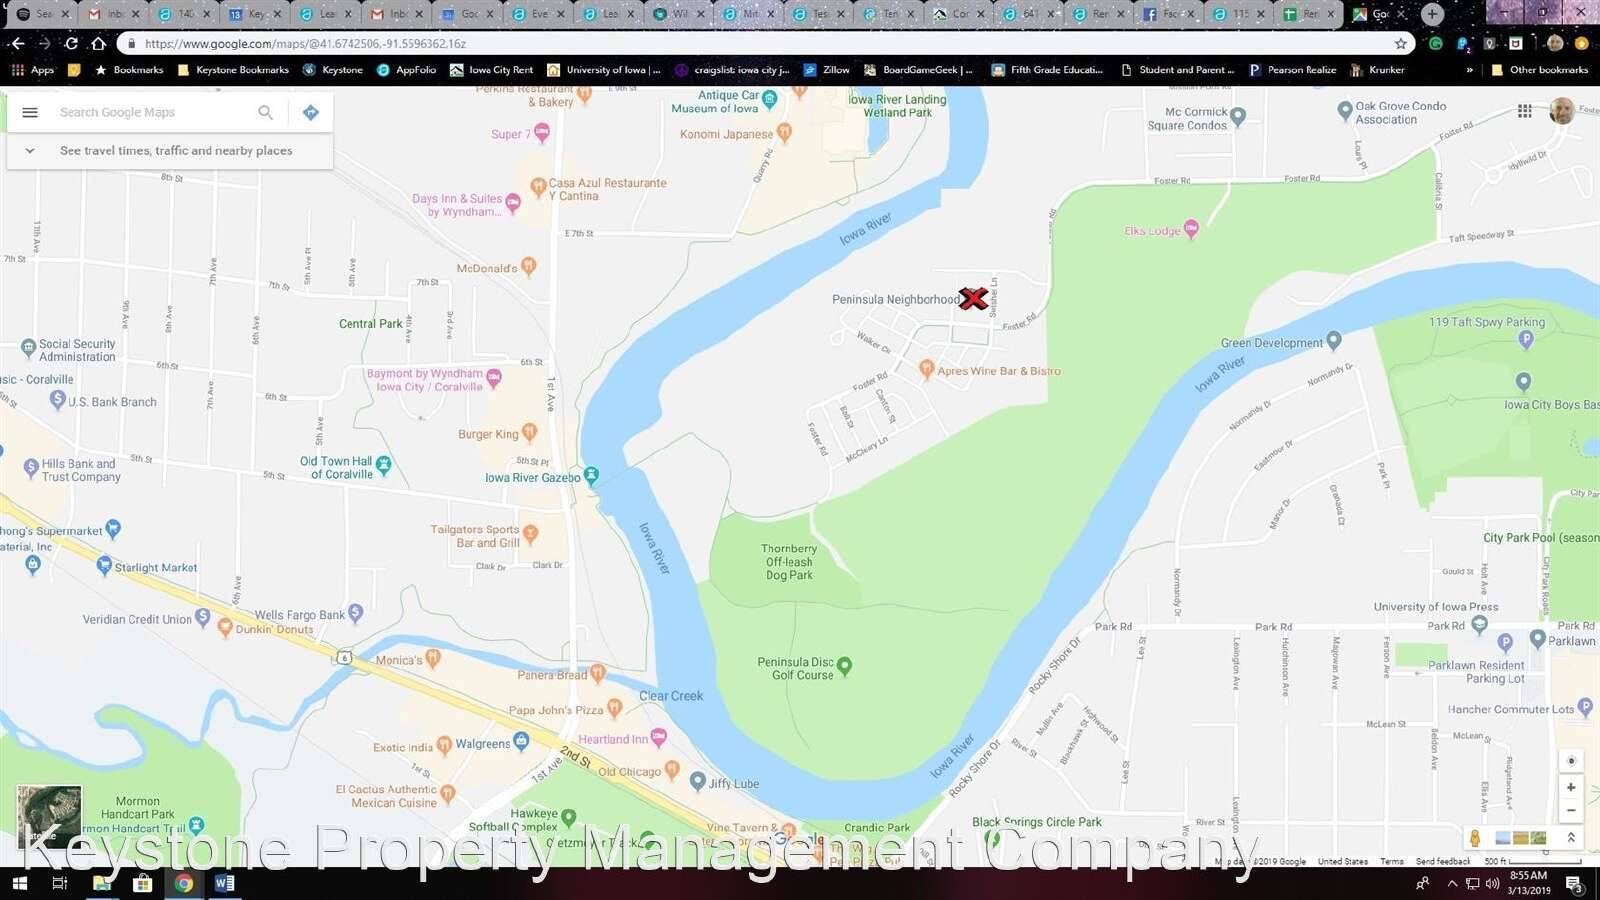Image resolution: width=1600 pixels, height=900 pixels.
Task: Switch to the Facebook browser tab
Action: tap(1167, 14)
